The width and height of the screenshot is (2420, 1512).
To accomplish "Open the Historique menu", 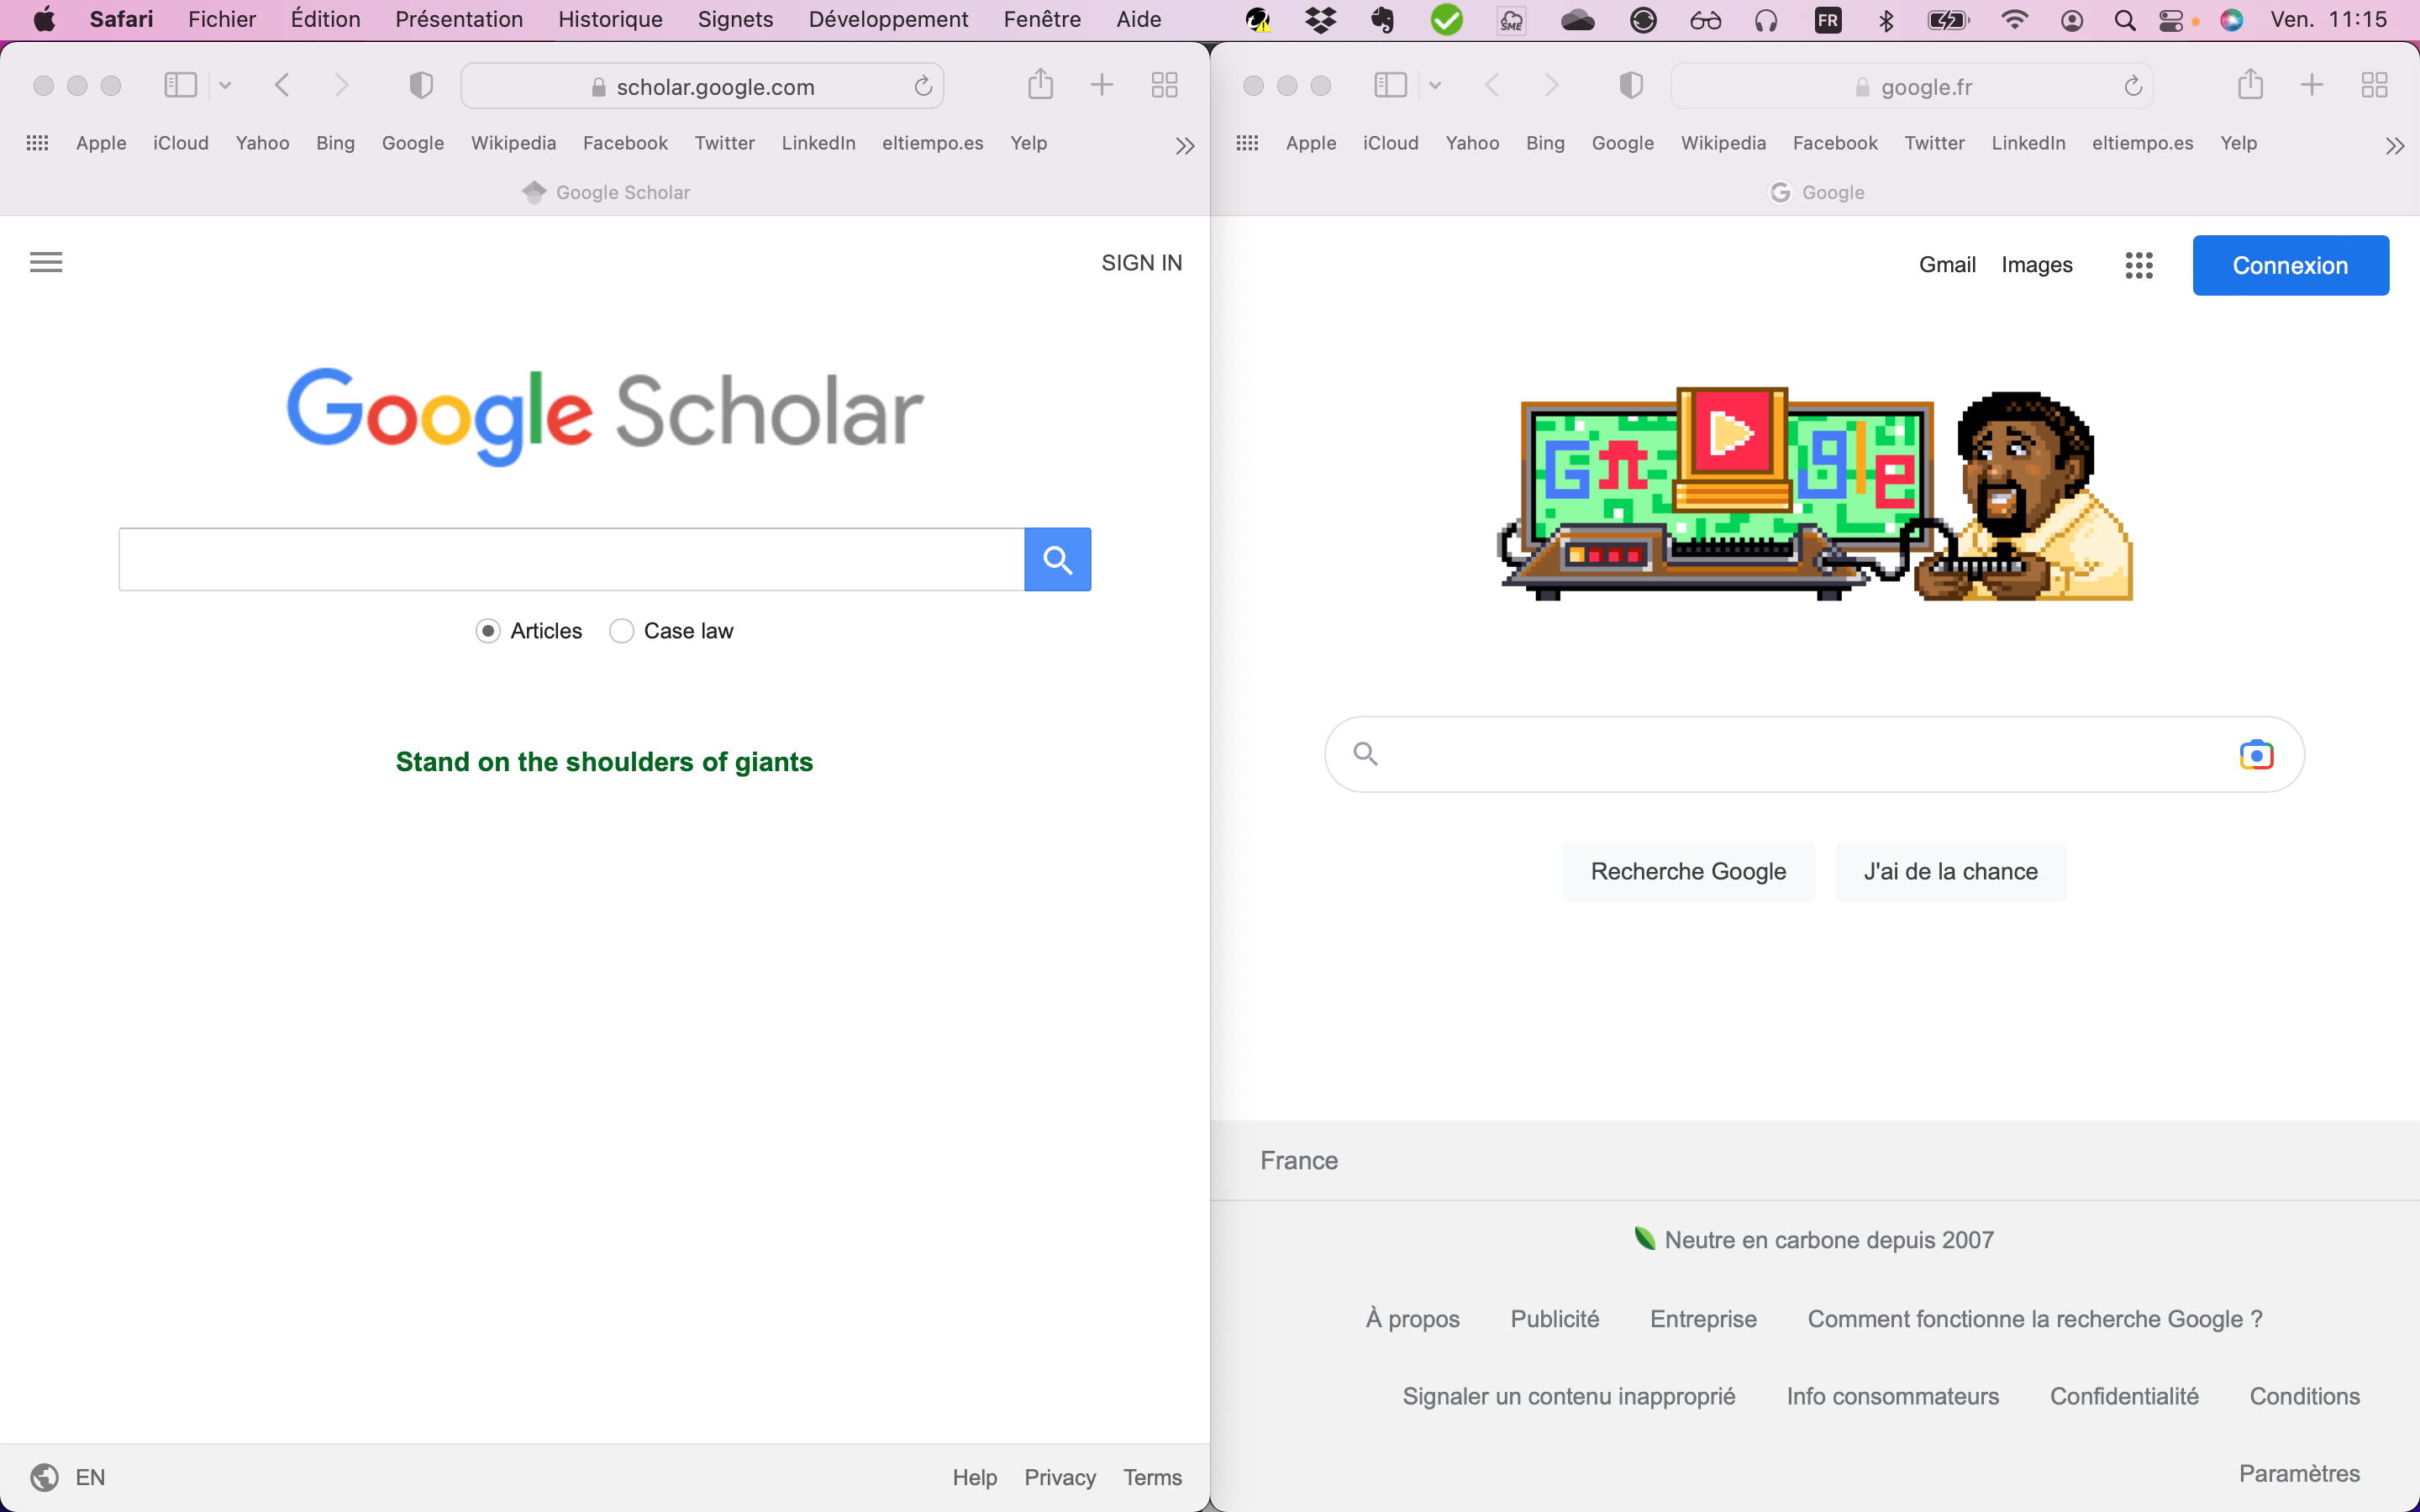I will (x=610, y=19).
